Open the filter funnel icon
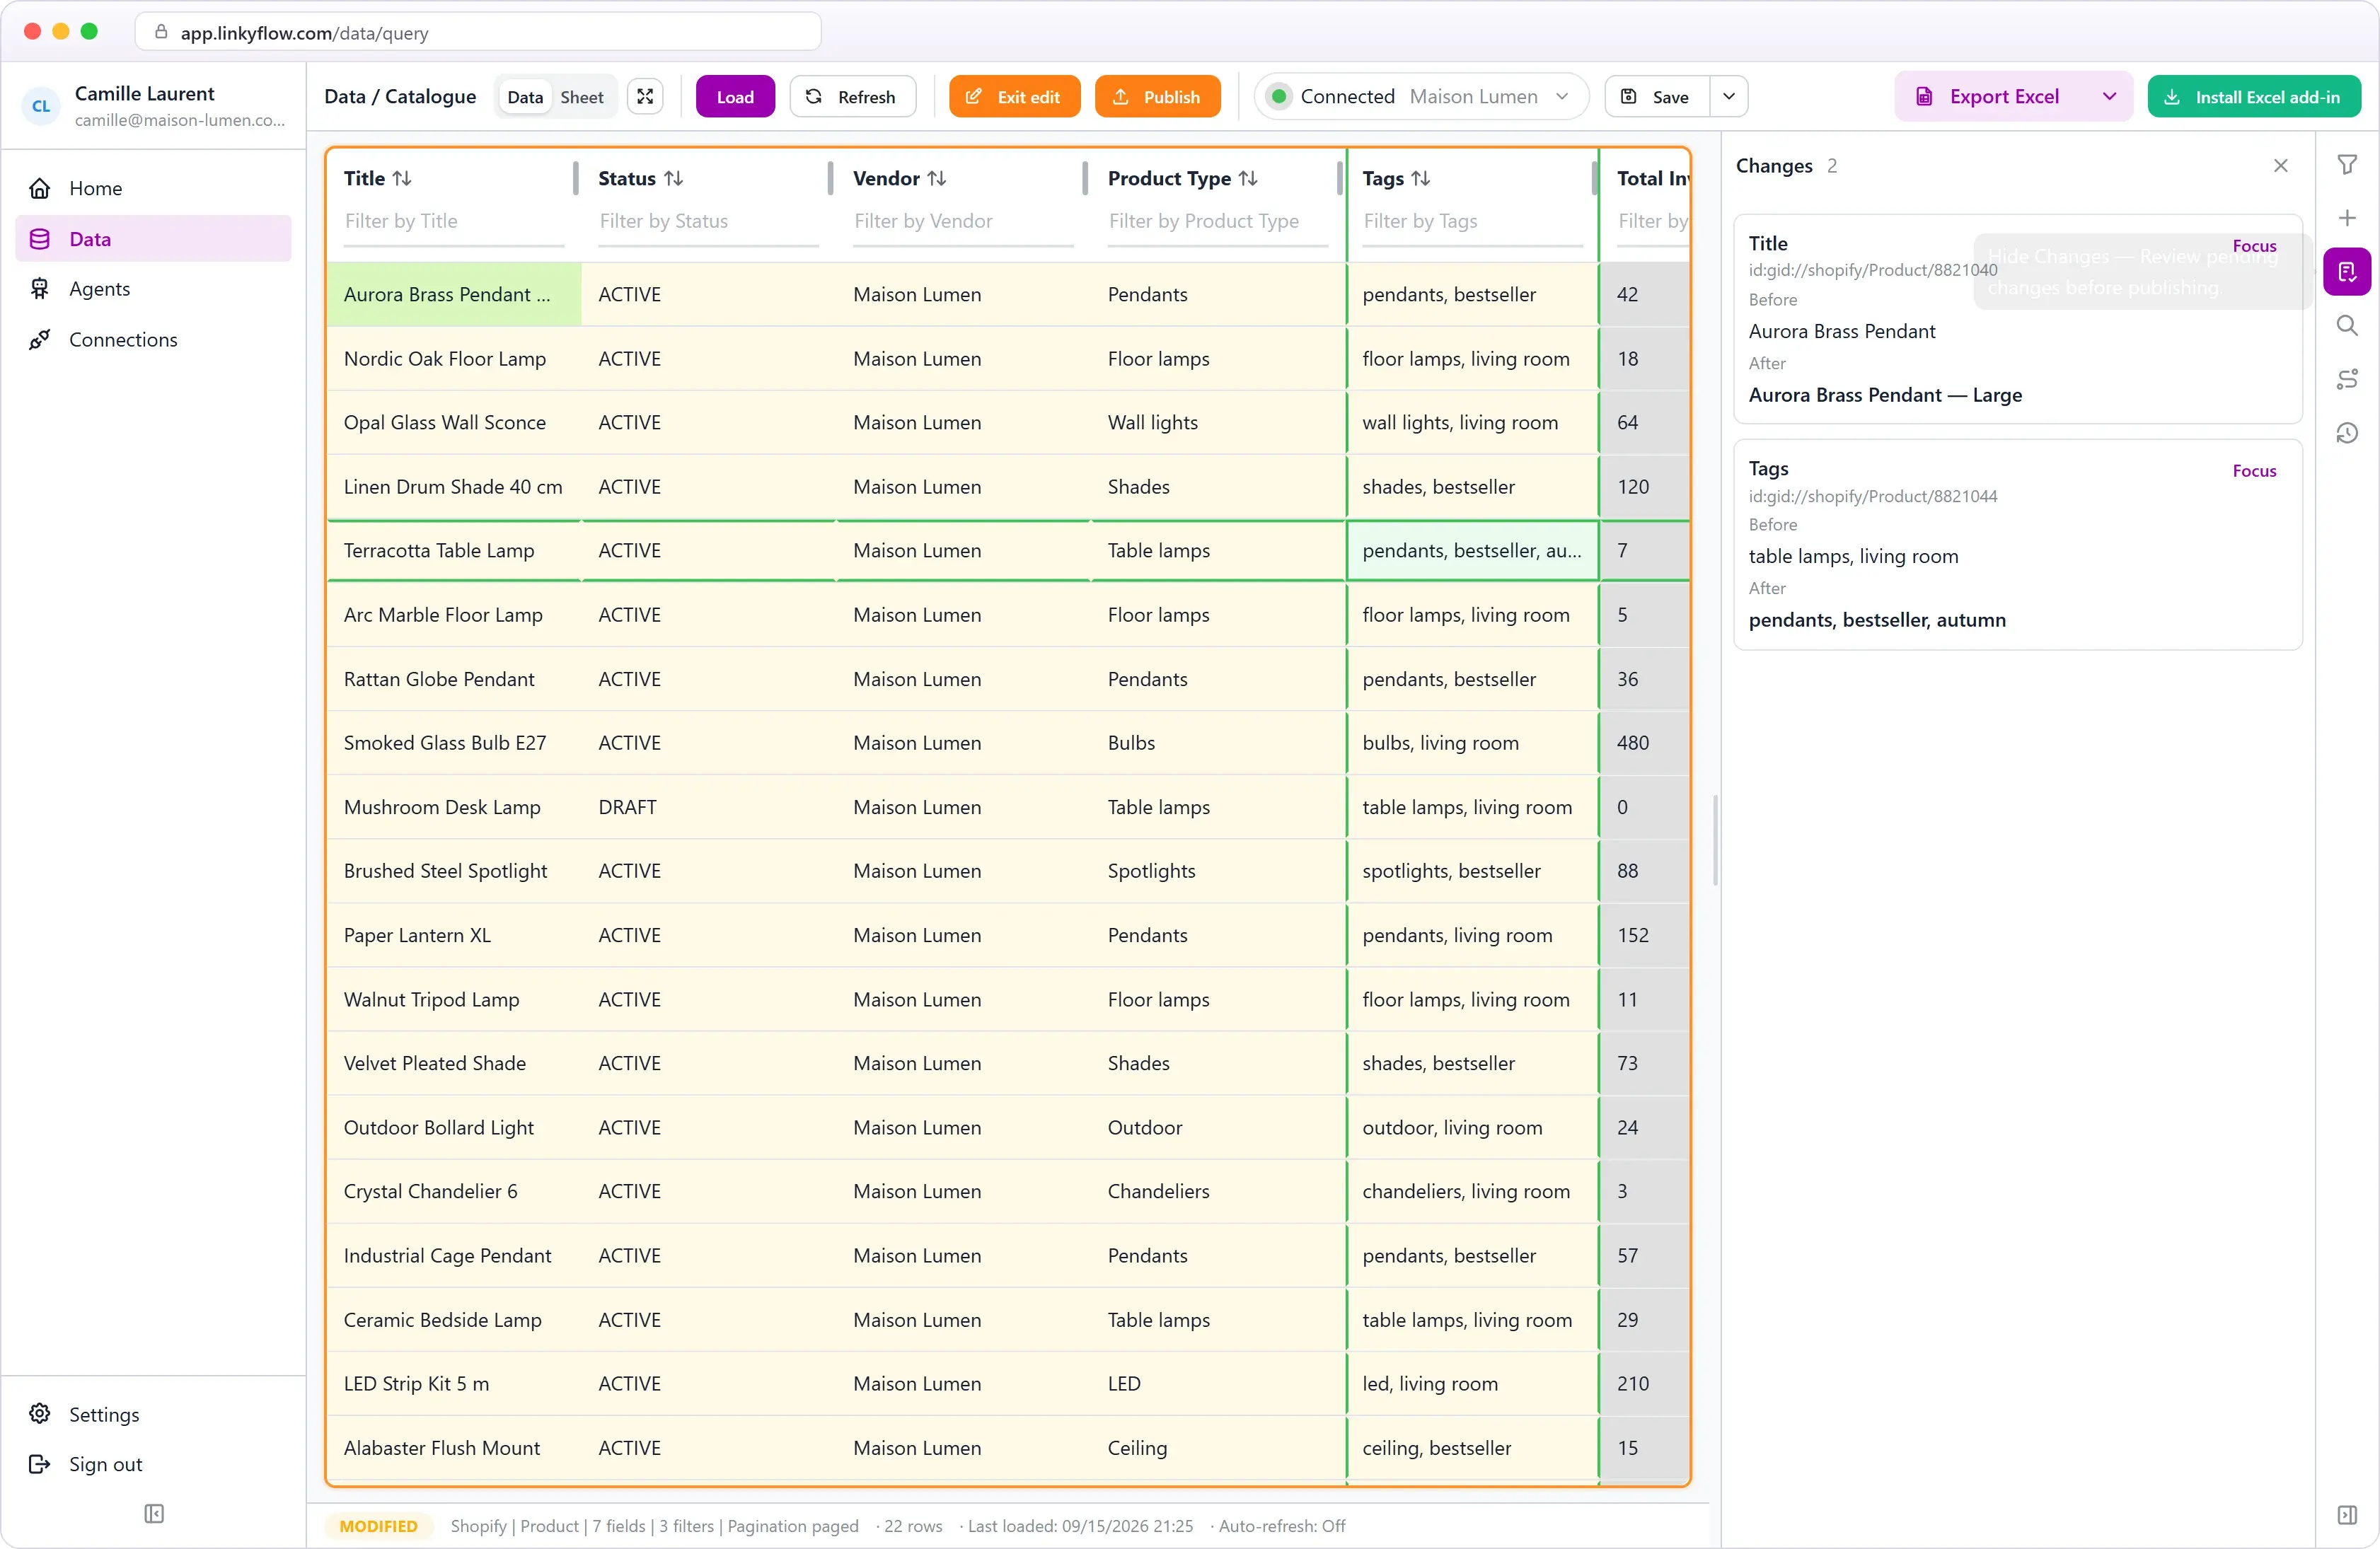 click(2347, 164)
